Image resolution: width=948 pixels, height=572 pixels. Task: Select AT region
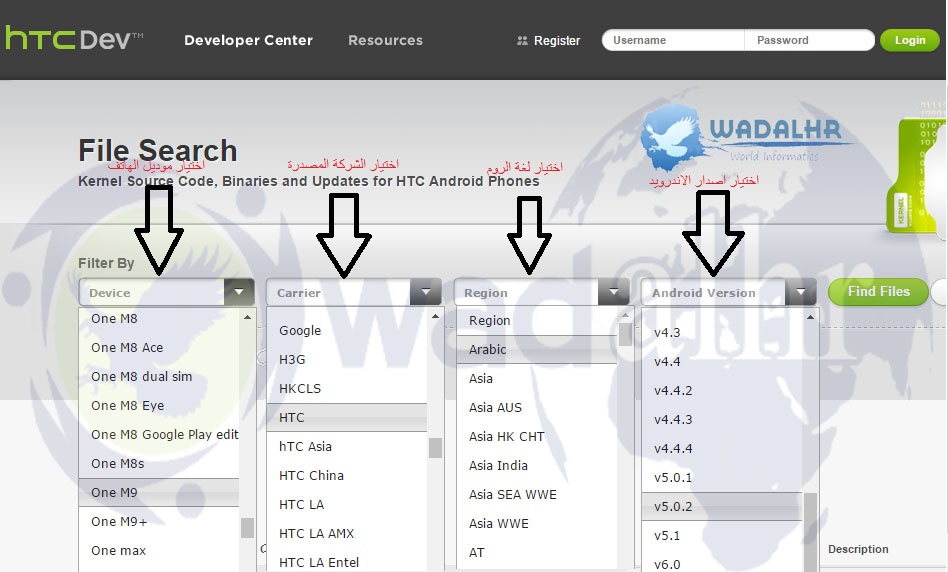[537, 553]
